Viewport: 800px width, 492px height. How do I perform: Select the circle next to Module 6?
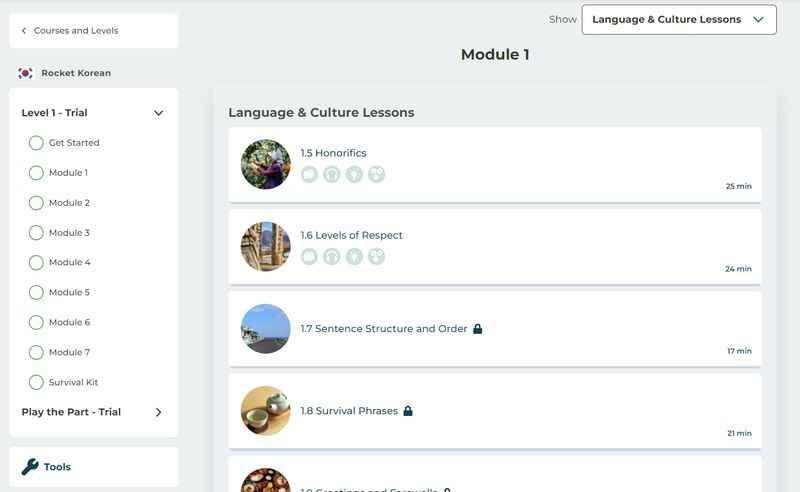tap(36, 323)
